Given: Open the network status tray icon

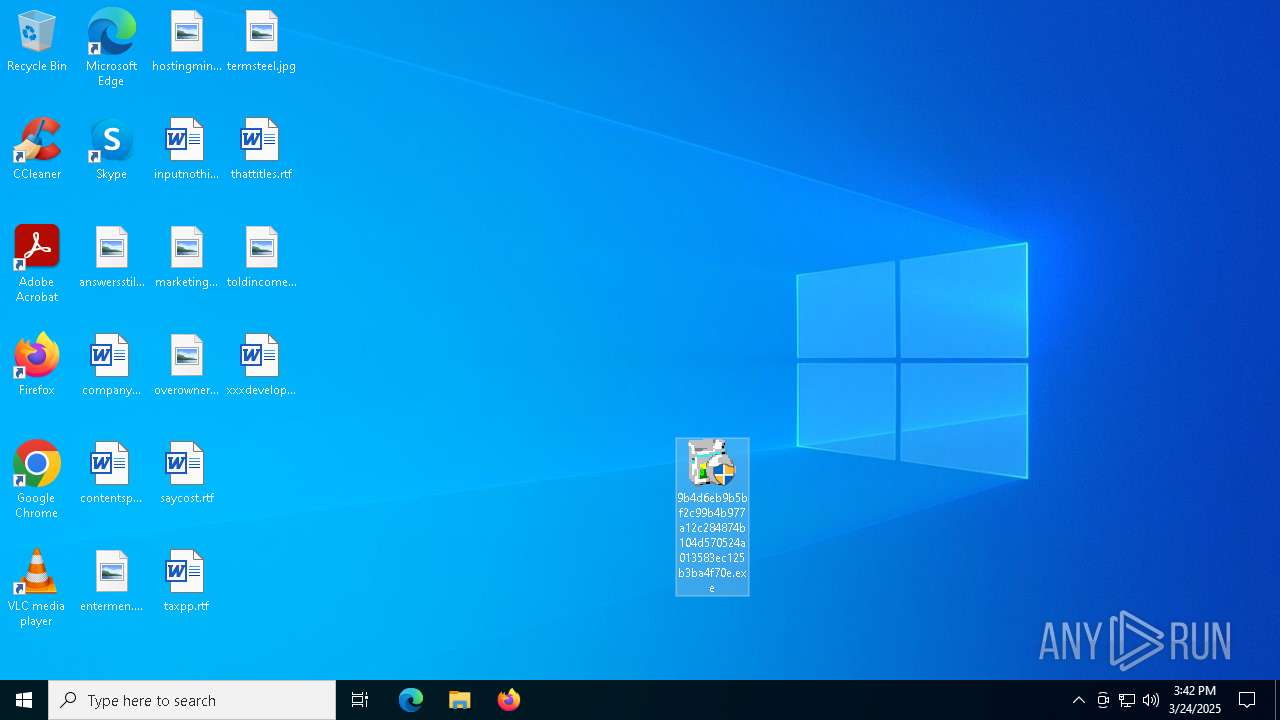Looking at the screenshot, I should point(1126,700).
